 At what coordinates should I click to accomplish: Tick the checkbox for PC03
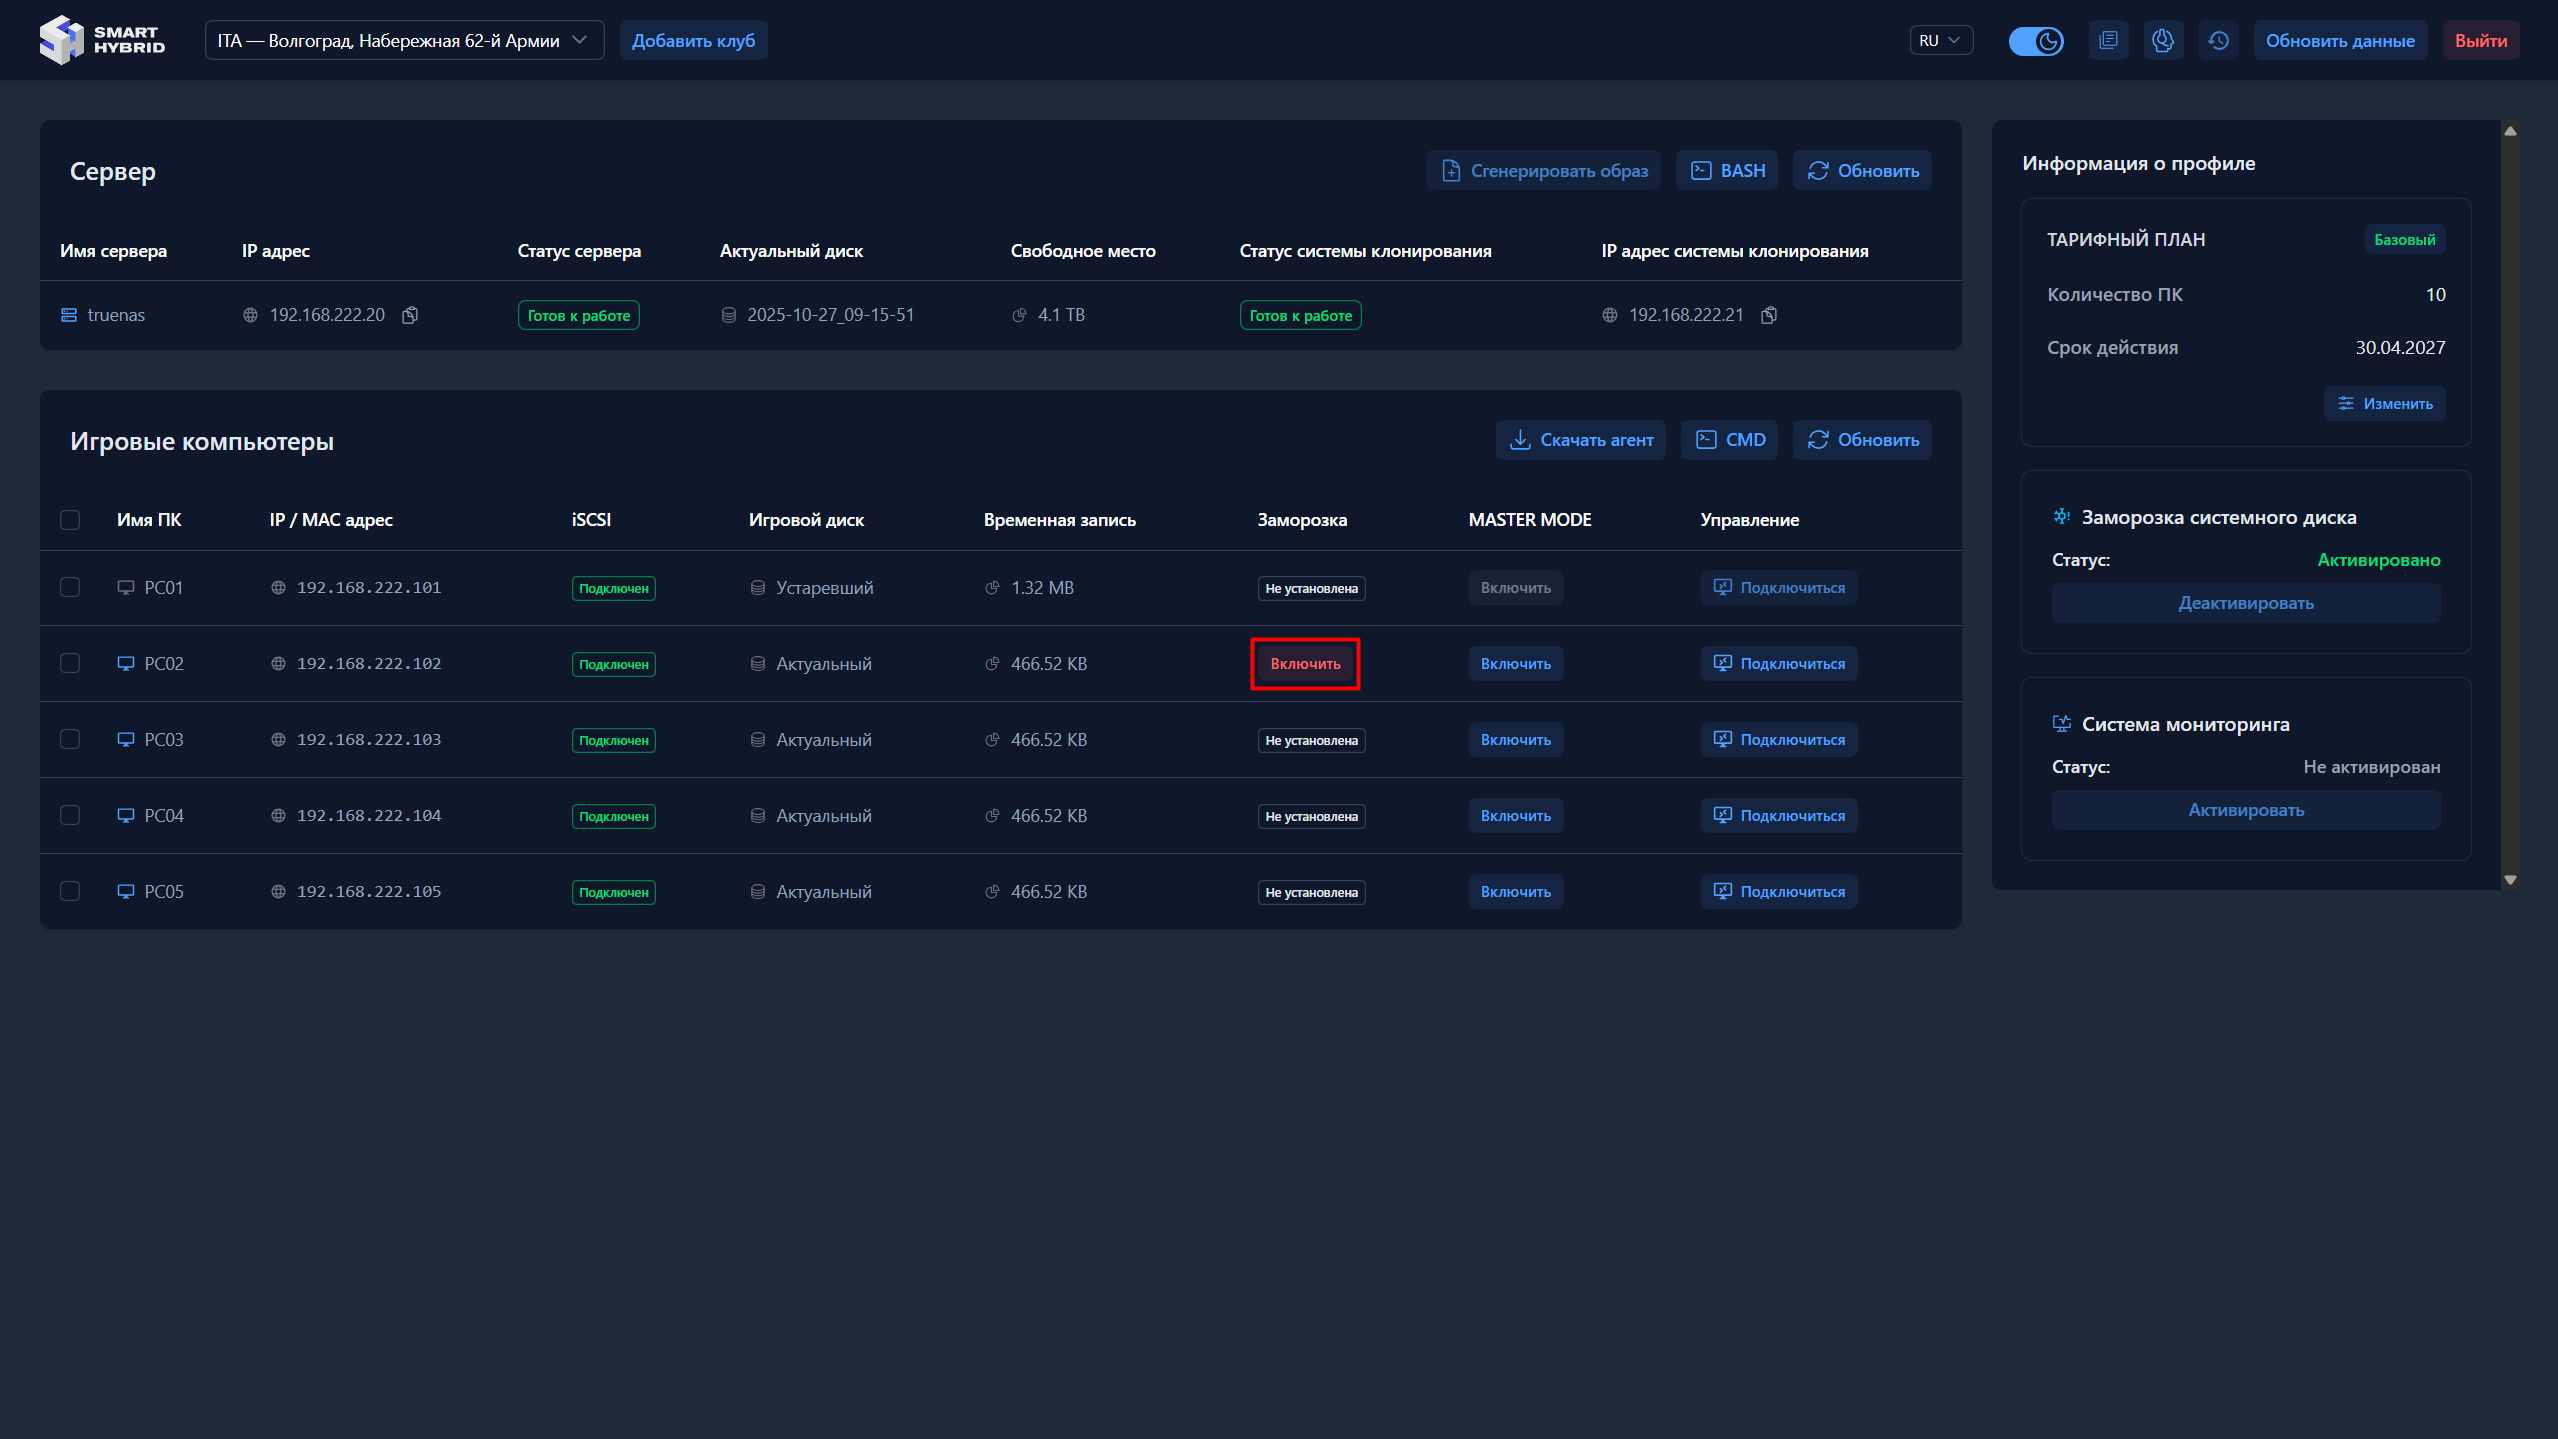[70, 739]
